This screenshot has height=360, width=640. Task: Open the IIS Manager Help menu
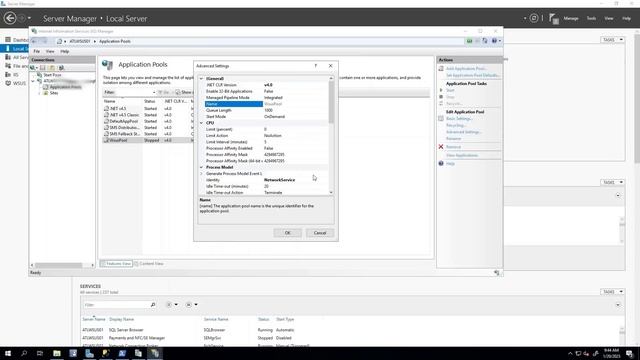64,51
